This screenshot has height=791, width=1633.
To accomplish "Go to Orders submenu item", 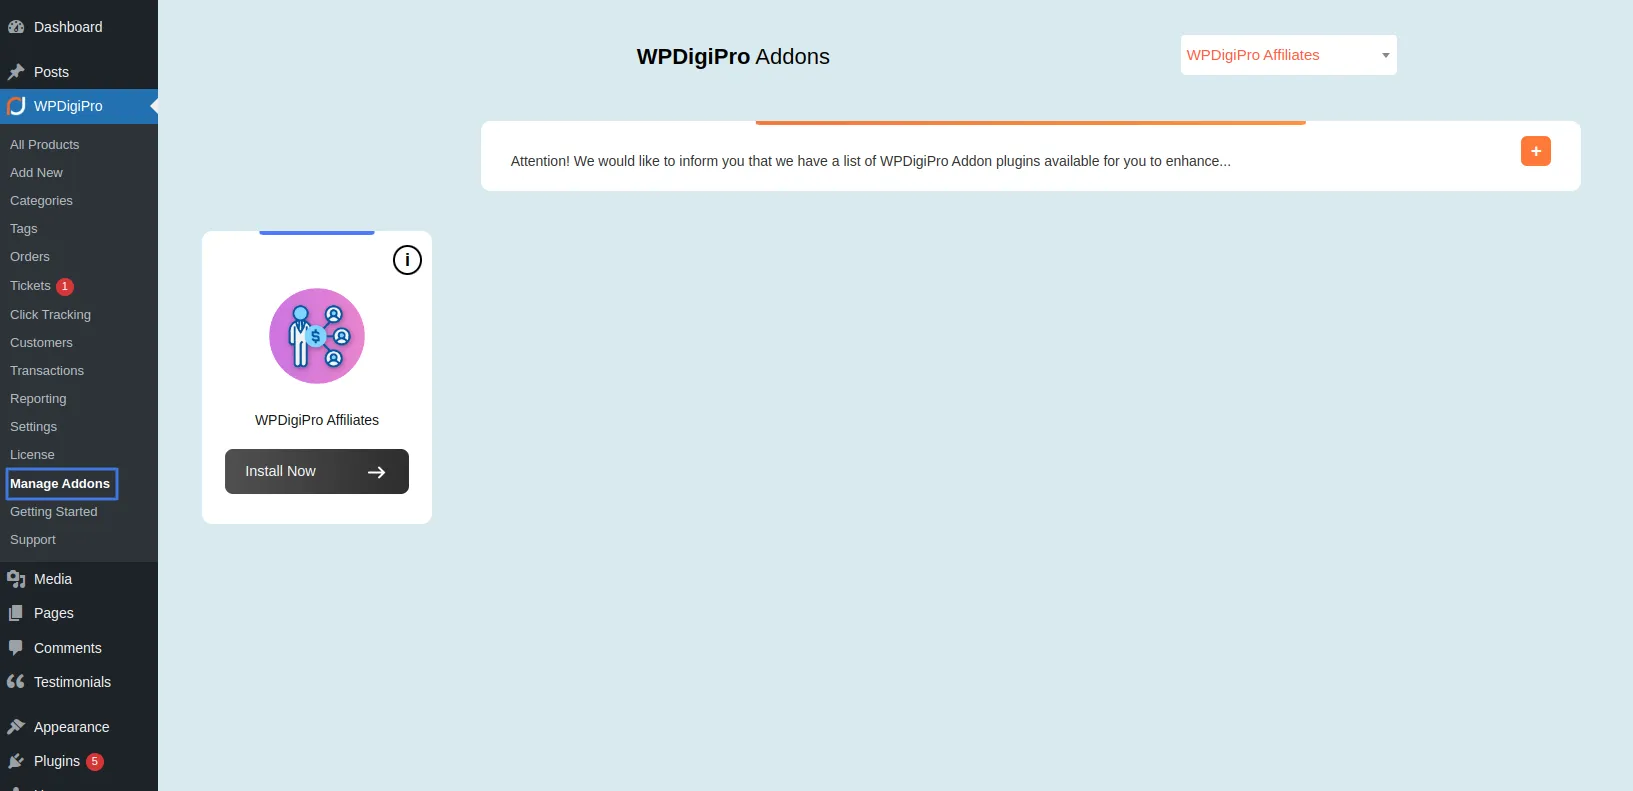I will click(x=30, y=257).
